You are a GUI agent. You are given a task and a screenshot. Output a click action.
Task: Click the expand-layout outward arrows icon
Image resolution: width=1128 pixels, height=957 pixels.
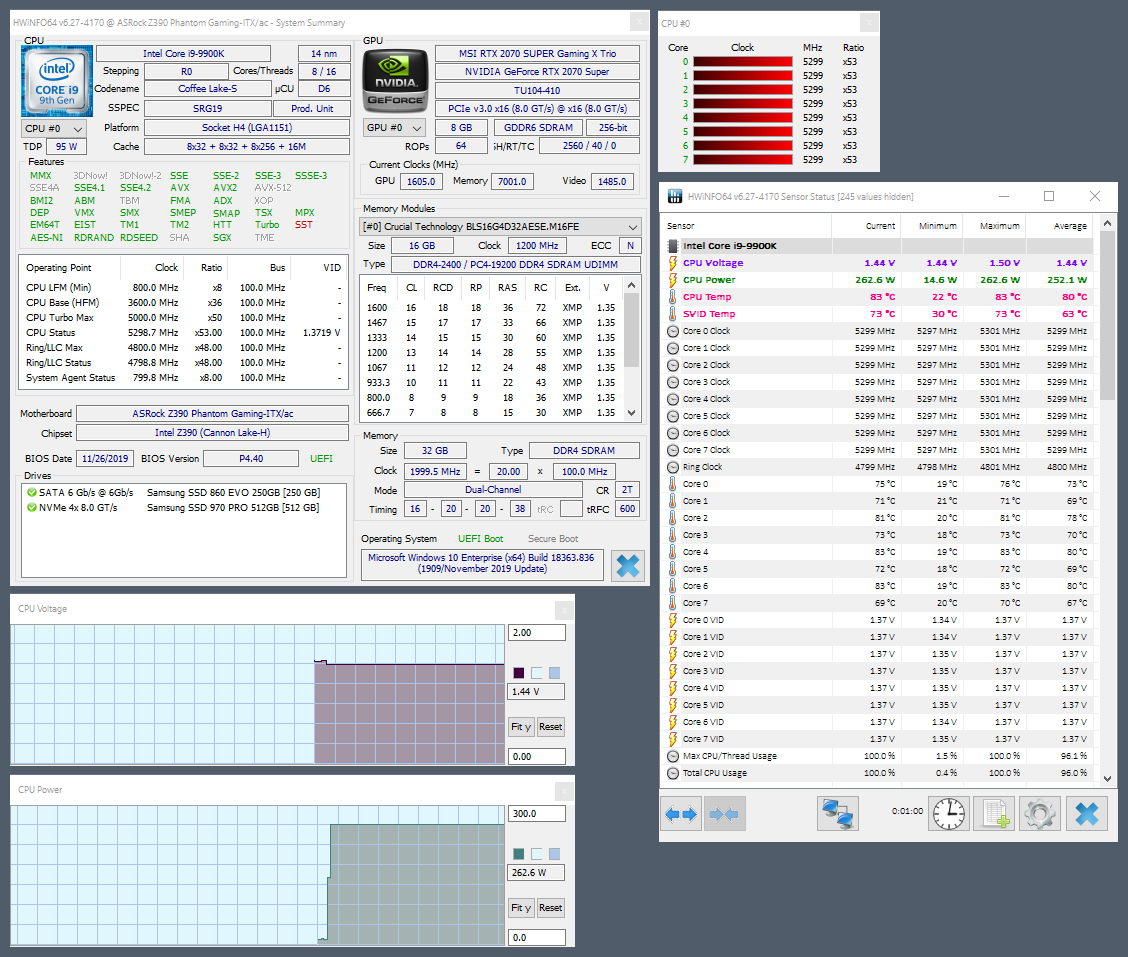click(x=681, y=814)
